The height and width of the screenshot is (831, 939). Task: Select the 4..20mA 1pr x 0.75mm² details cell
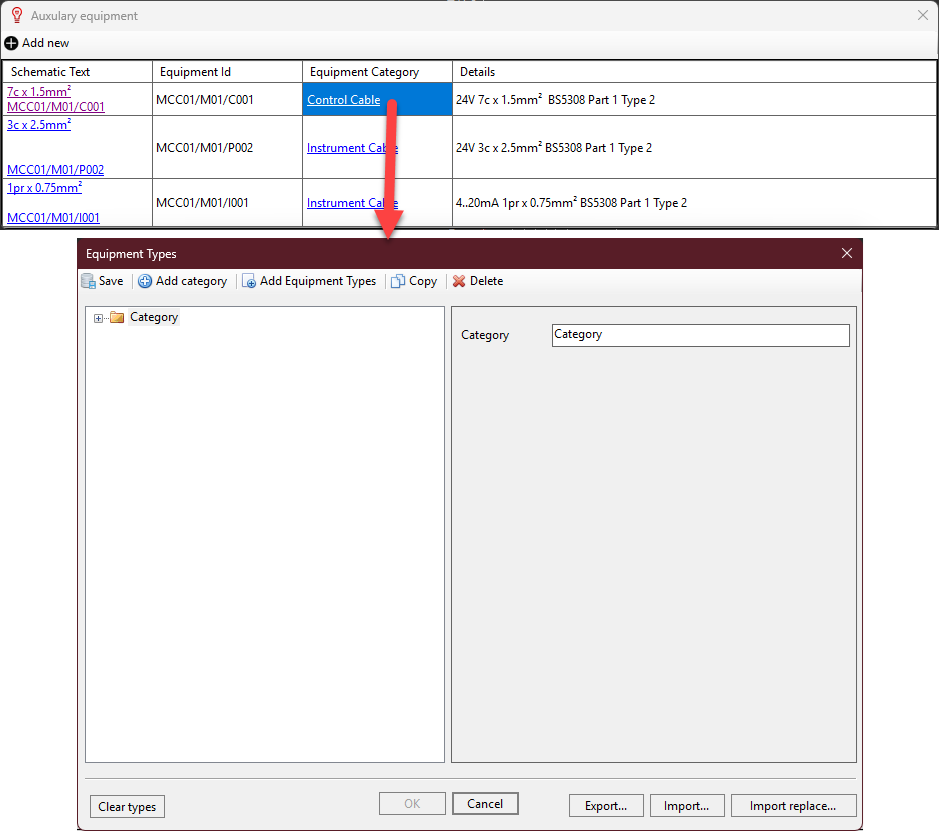pyautogui.click(x=694, y=202)
